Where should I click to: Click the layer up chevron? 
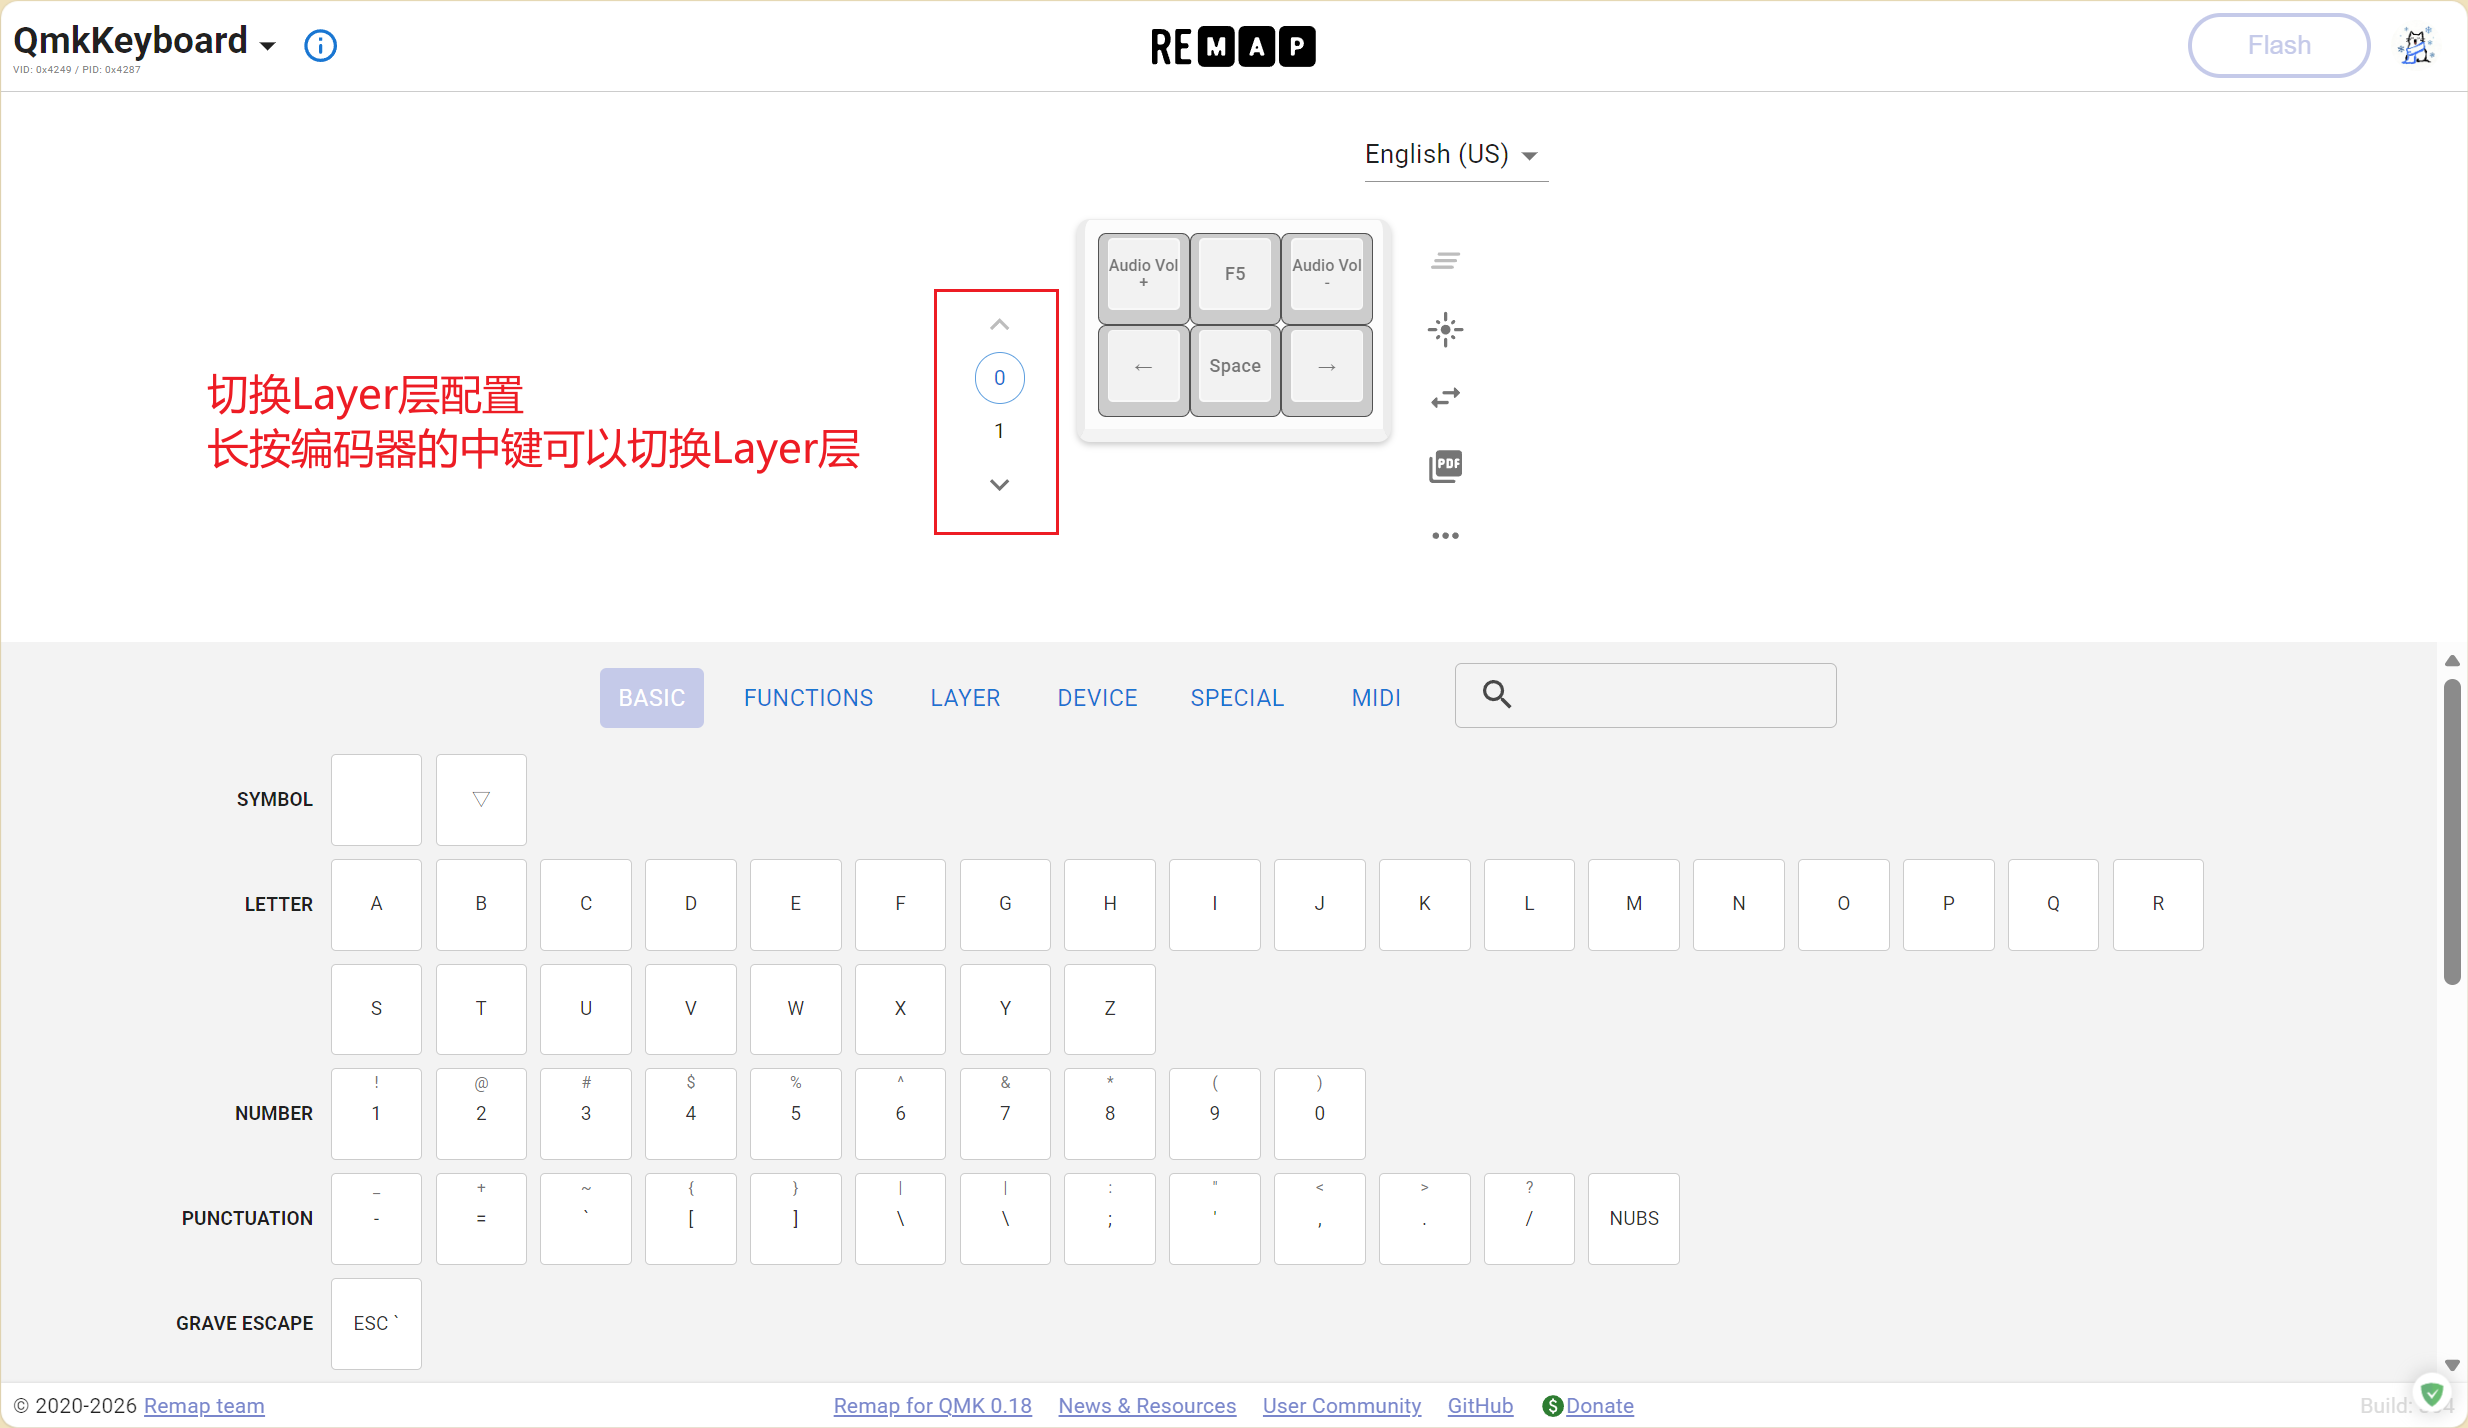click(x=999, y=325)
